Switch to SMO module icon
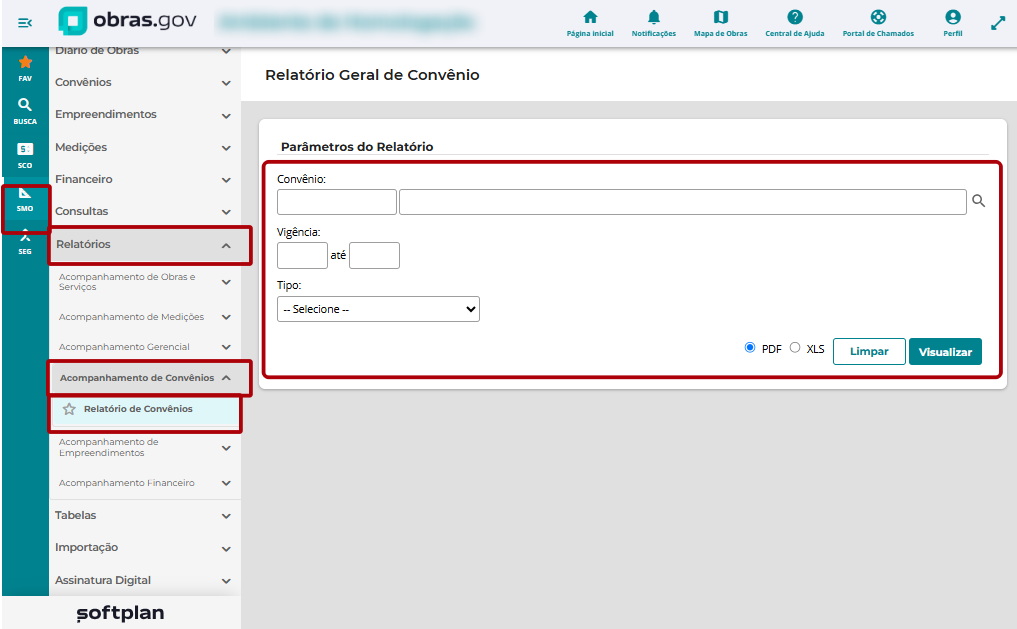The height and width of the screenshot is (629, 1017). click(25, 200)
